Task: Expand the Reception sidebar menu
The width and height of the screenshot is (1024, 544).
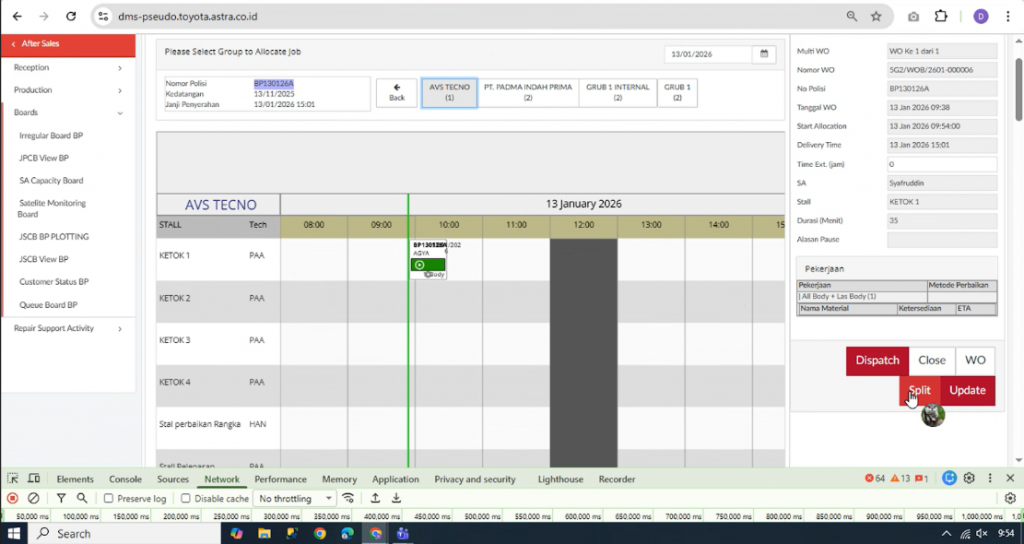Action: 67,67
